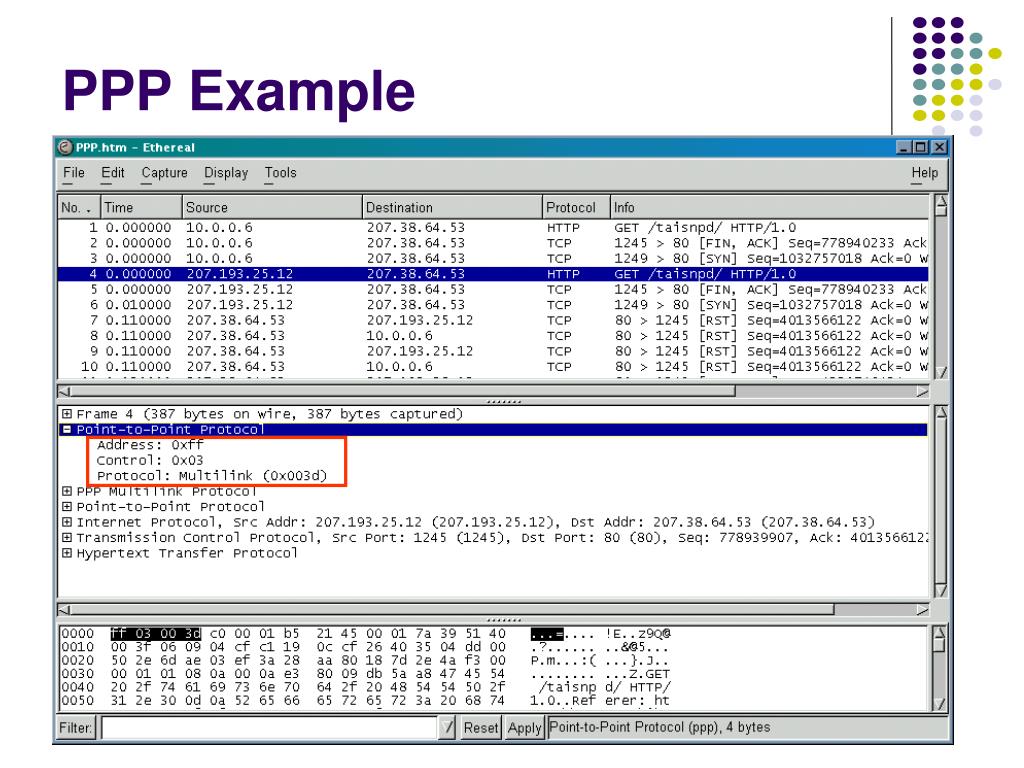Open the File menu
The width and height of the screenshot is (1024, 768).
coord(74,173)
